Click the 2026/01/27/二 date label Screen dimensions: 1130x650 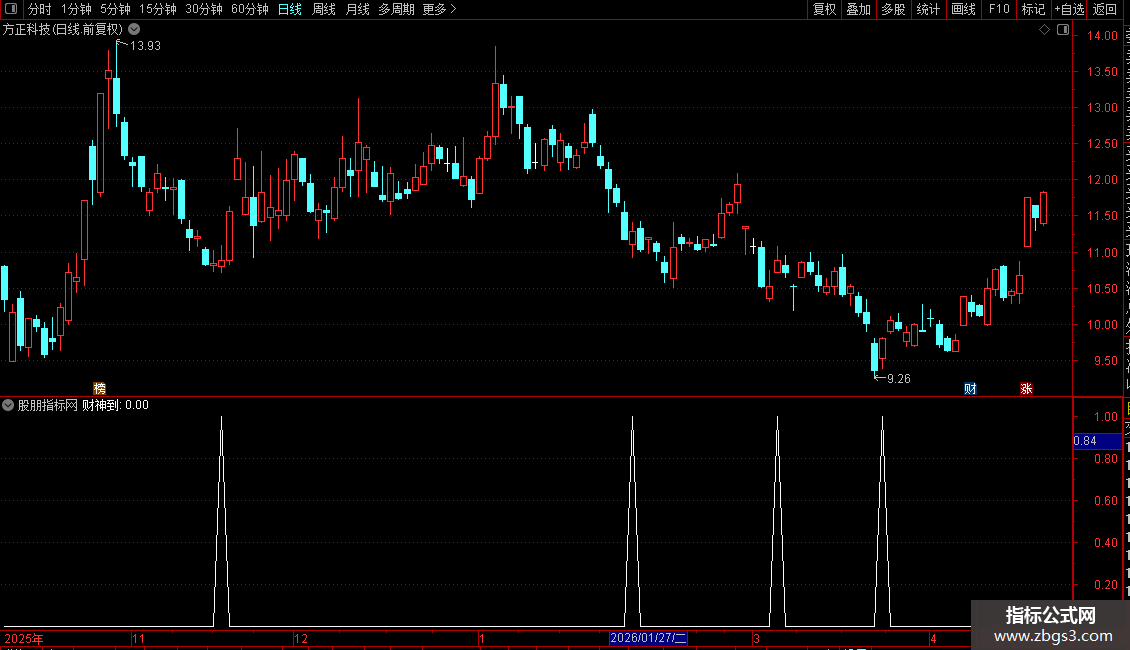pyautogui.click(x=648, y=638)
